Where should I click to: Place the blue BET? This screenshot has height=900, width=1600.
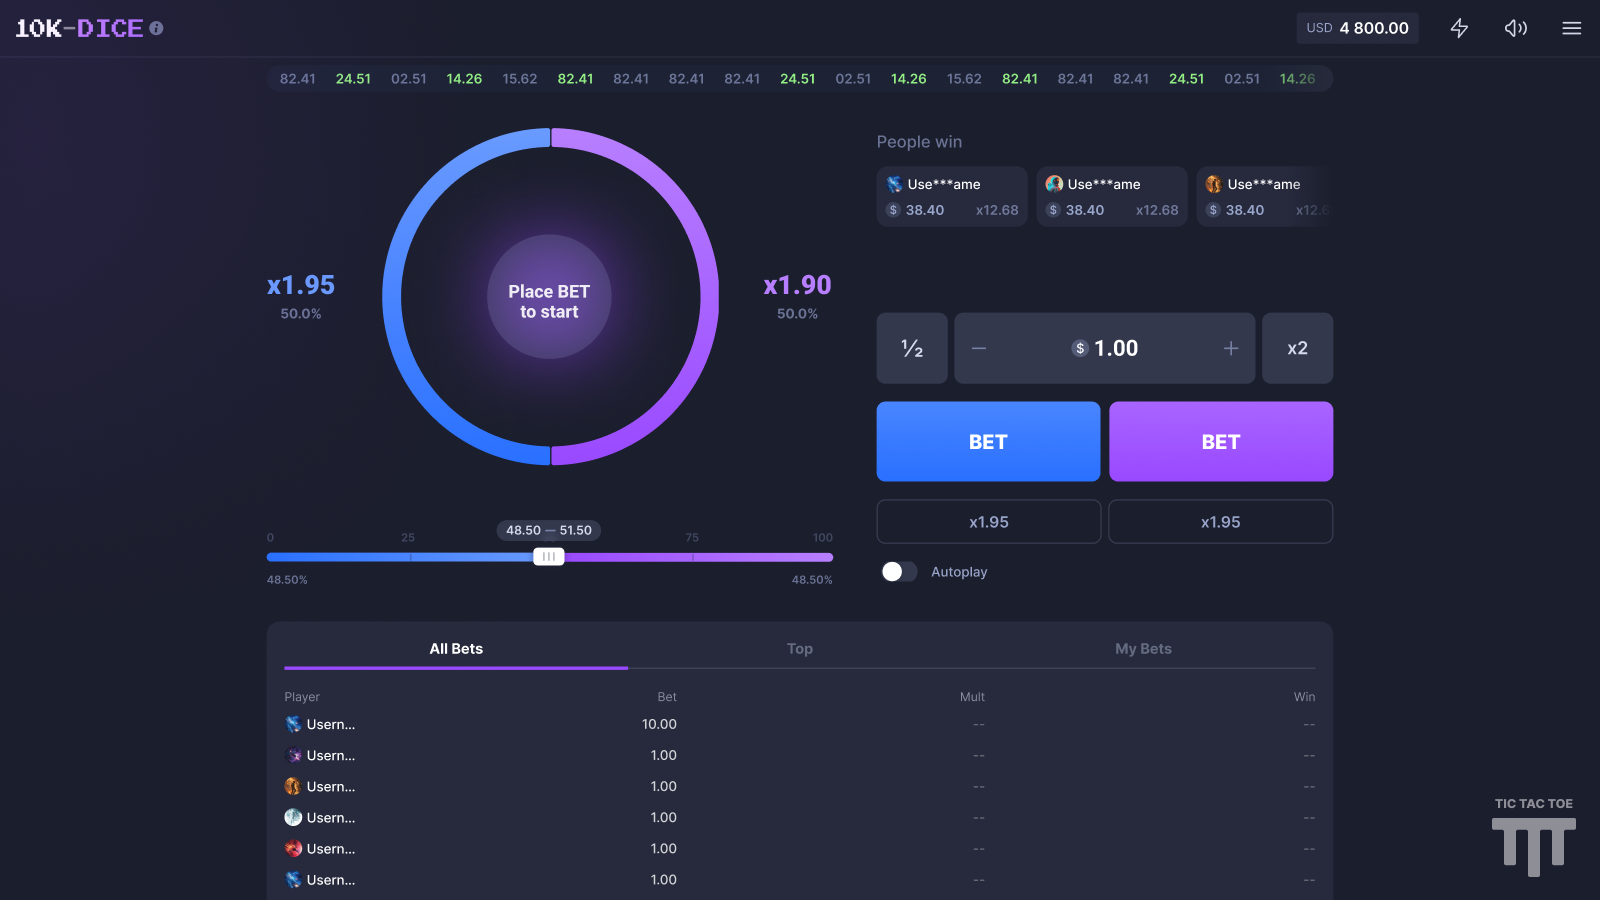[988, 442]
